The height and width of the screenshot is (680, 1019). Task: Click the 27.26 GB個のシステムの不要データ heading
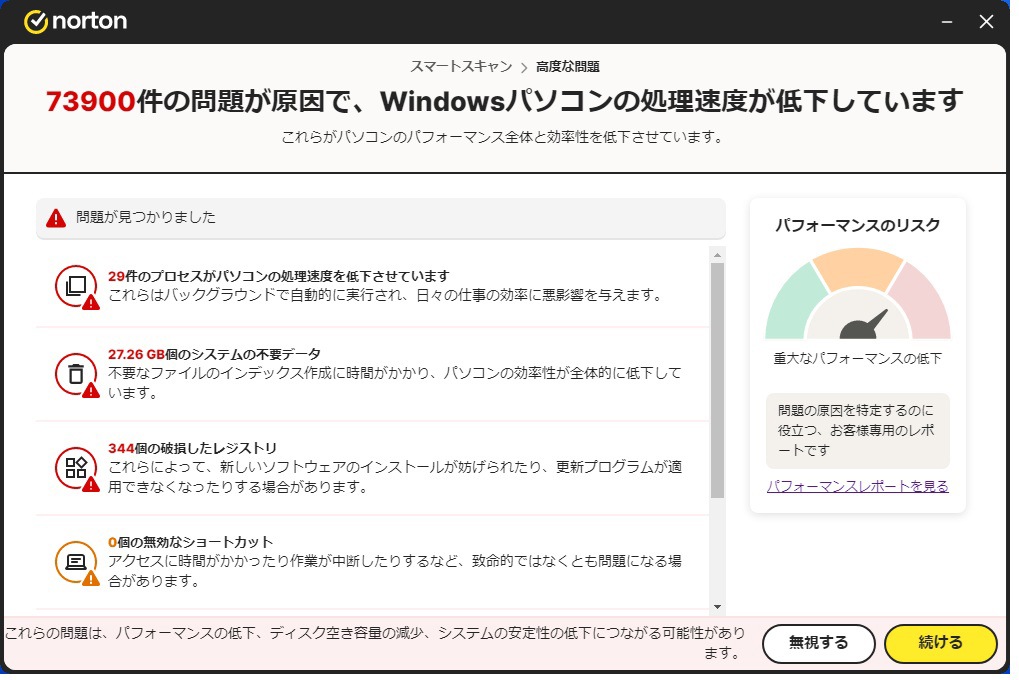click(x=214, y=354)
